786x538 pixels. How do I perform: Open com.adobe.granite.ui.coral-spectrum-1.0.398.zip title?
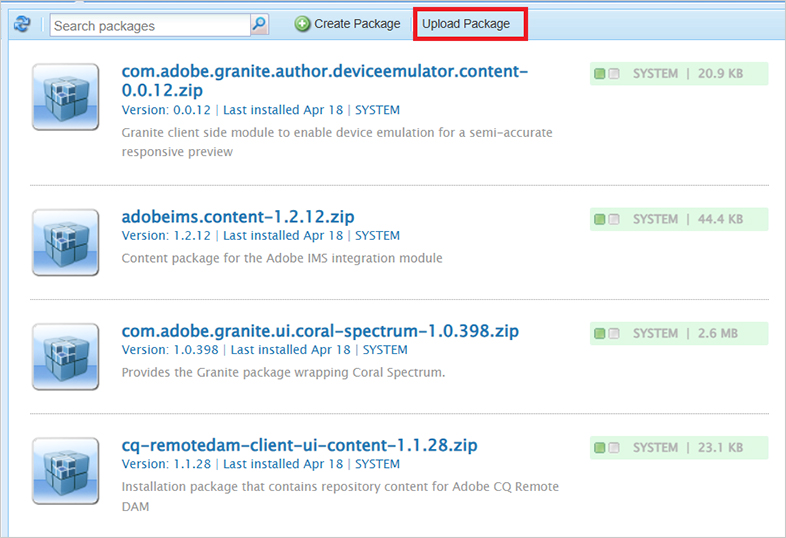[x=320, y=331]
